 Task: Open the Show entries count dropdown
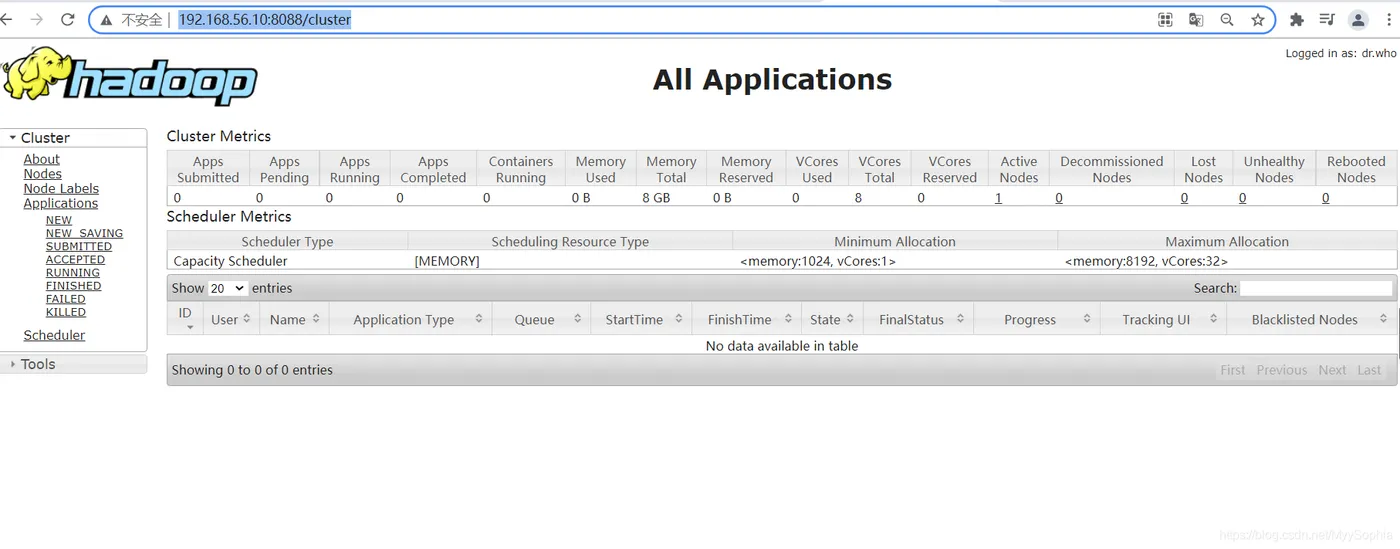coord(227,288)
